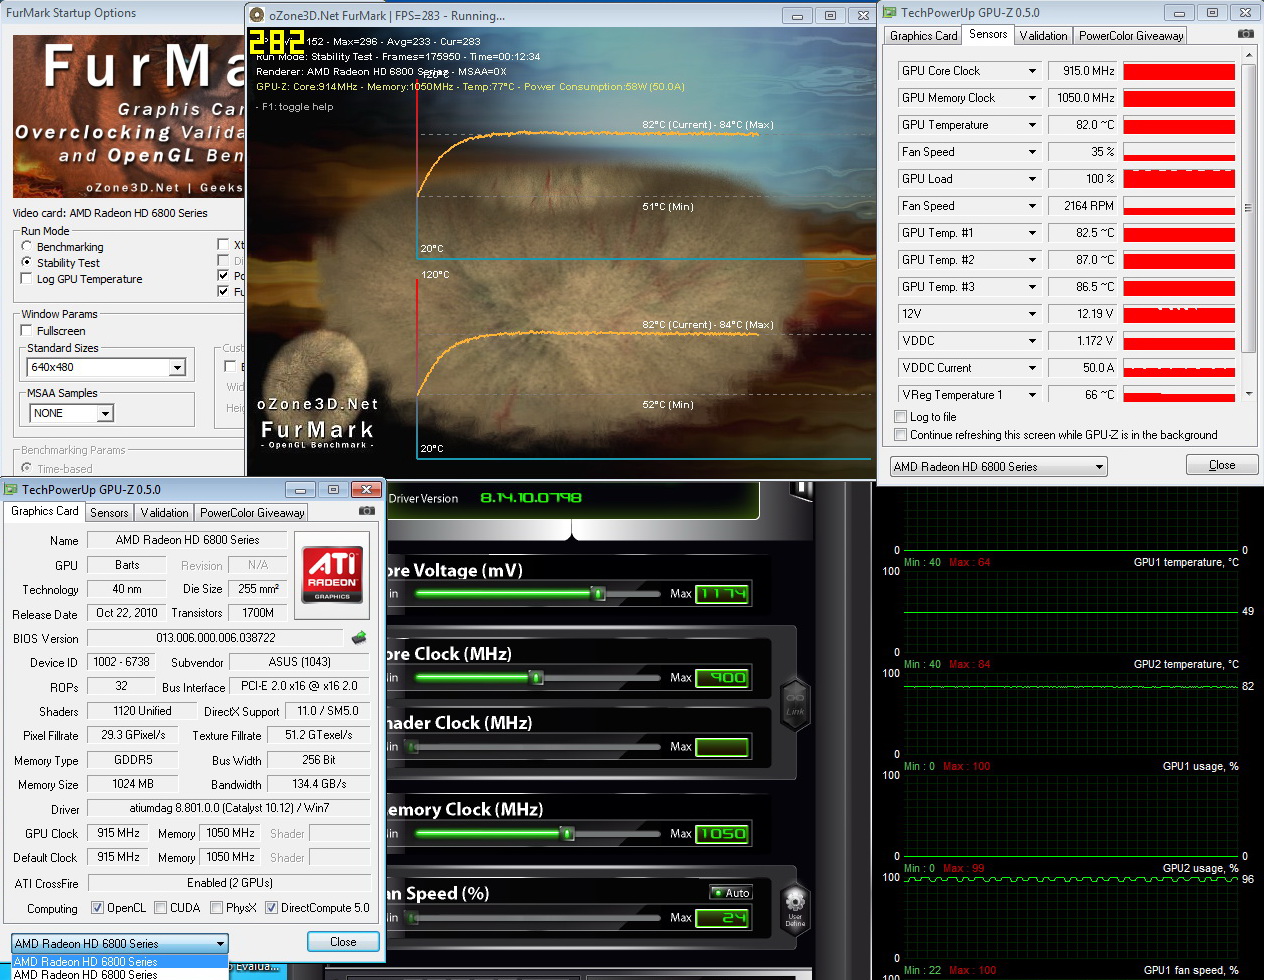Click the GPU-Z Sensors window title icon
This screenshot has height=980, width=1264.
pyautogui.click(x=889, y=13)
